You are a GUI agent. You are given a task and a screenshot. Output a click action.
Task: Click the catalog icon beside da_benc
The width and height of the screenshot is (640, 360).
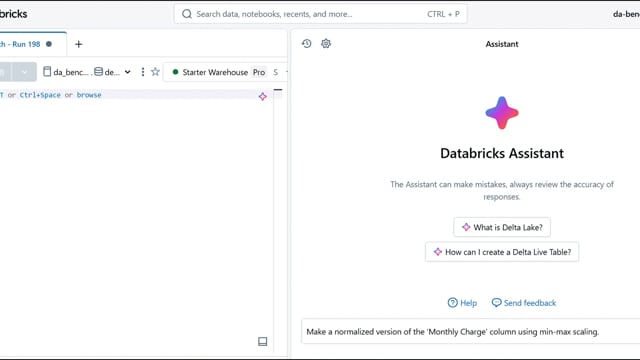pyautogui.click(x=47, y=72)
